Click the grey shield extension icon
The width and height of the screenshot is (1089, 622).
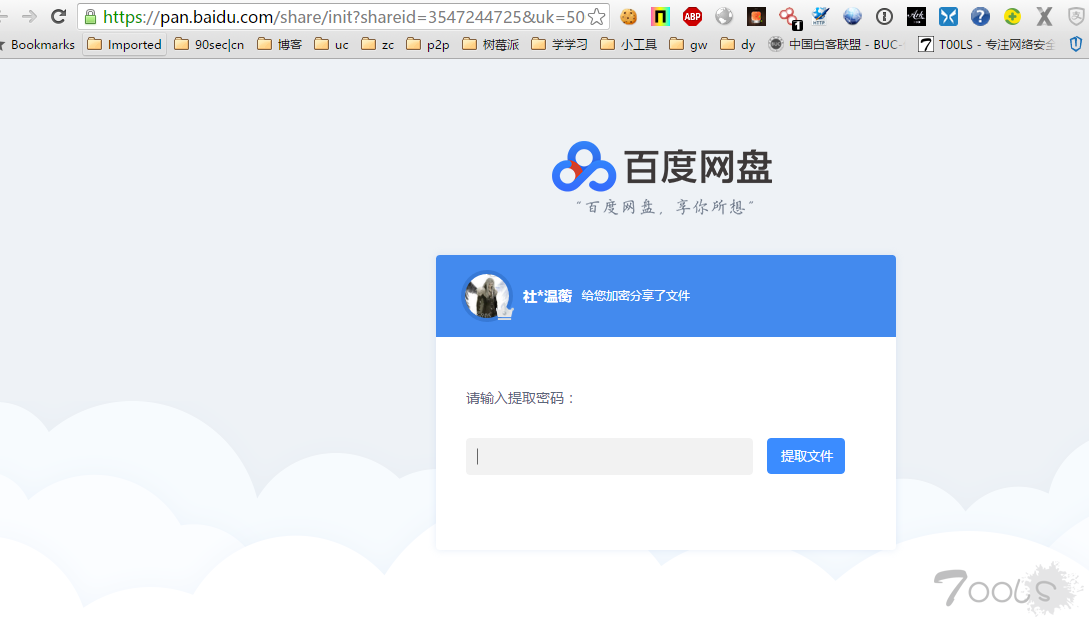(x=1076, y=17)
